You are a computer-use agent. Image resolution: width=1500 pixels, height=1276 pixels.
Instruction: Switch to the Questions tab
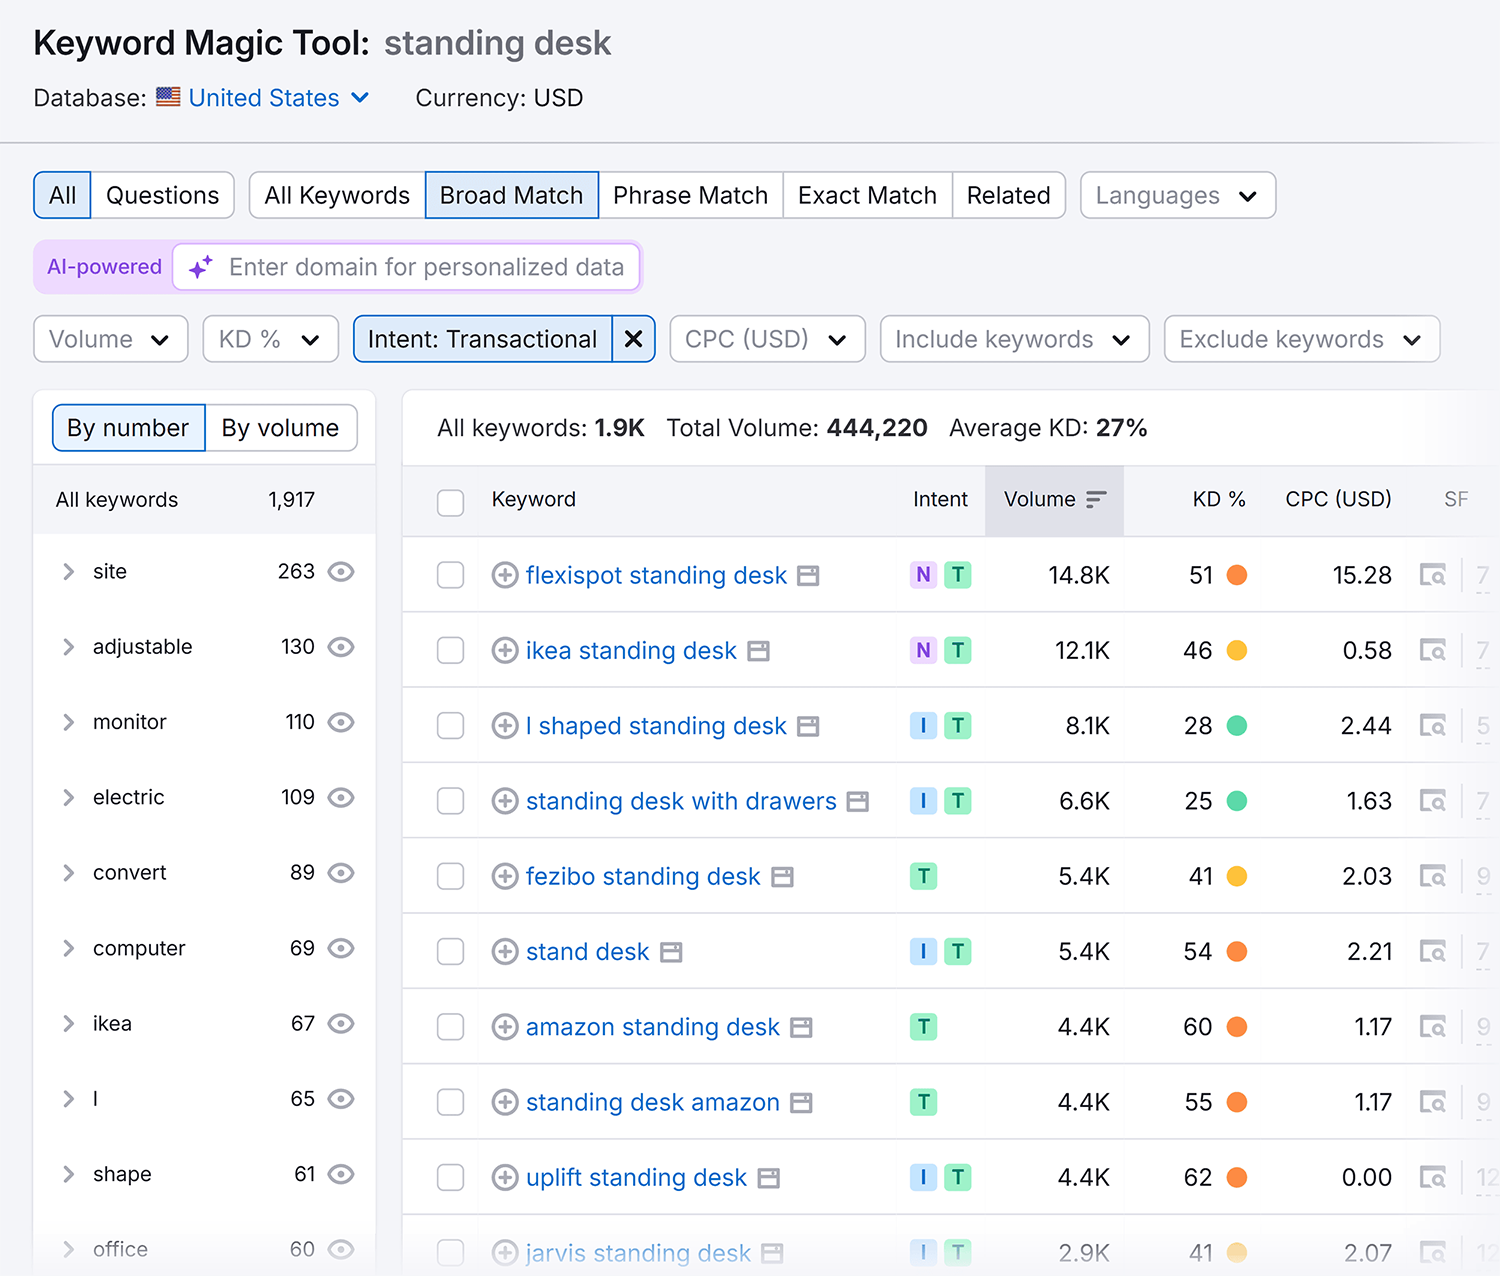tap(162, 195)
